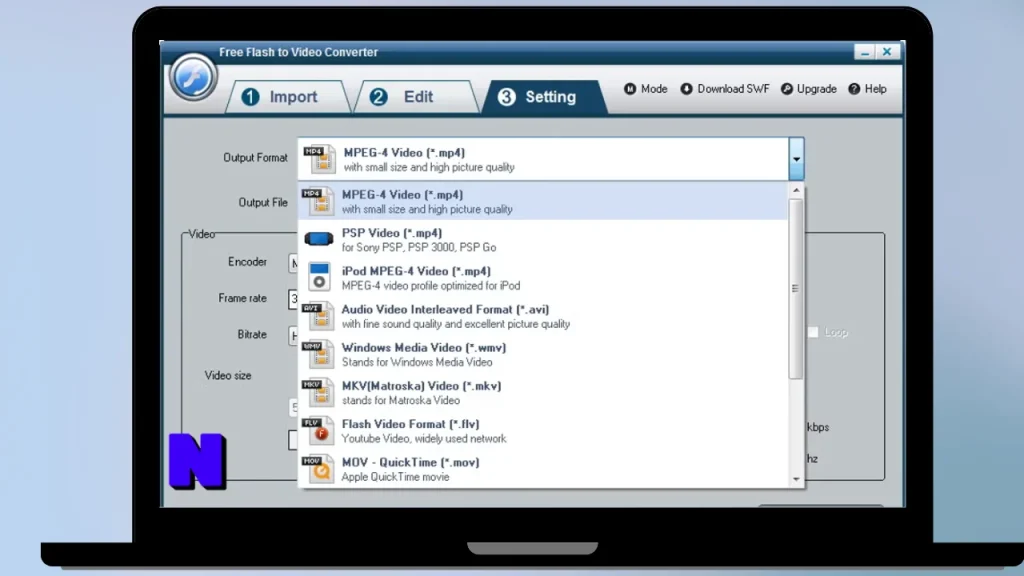Image resolution: width=1024 pixels, height=576 pixels.
Task: Click the WMV file format icon
Action: tap(319, 354)
